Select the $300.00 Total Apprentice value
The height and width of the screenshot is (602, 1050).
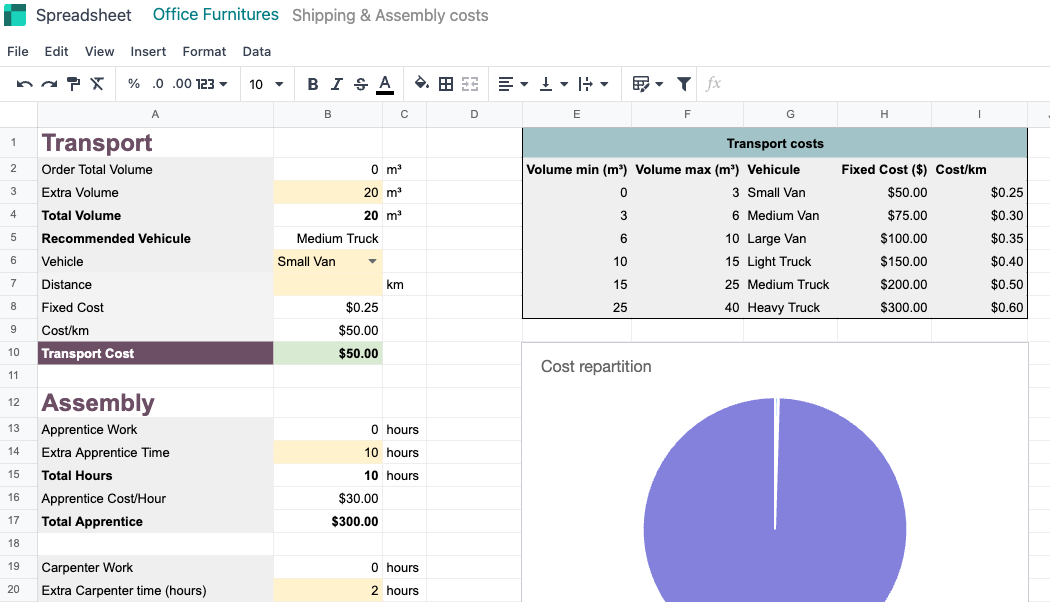(x=328, y=522)
